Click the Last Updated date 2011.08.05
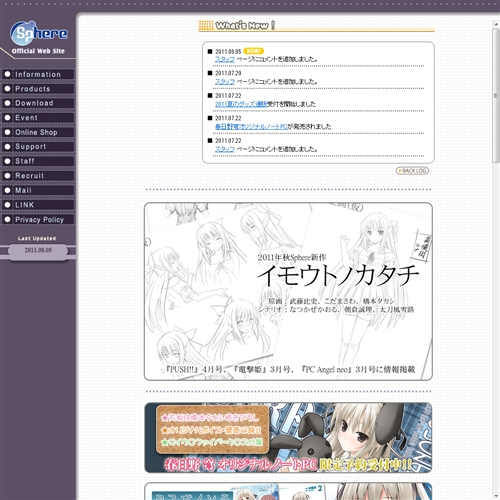 pos(38,250)
